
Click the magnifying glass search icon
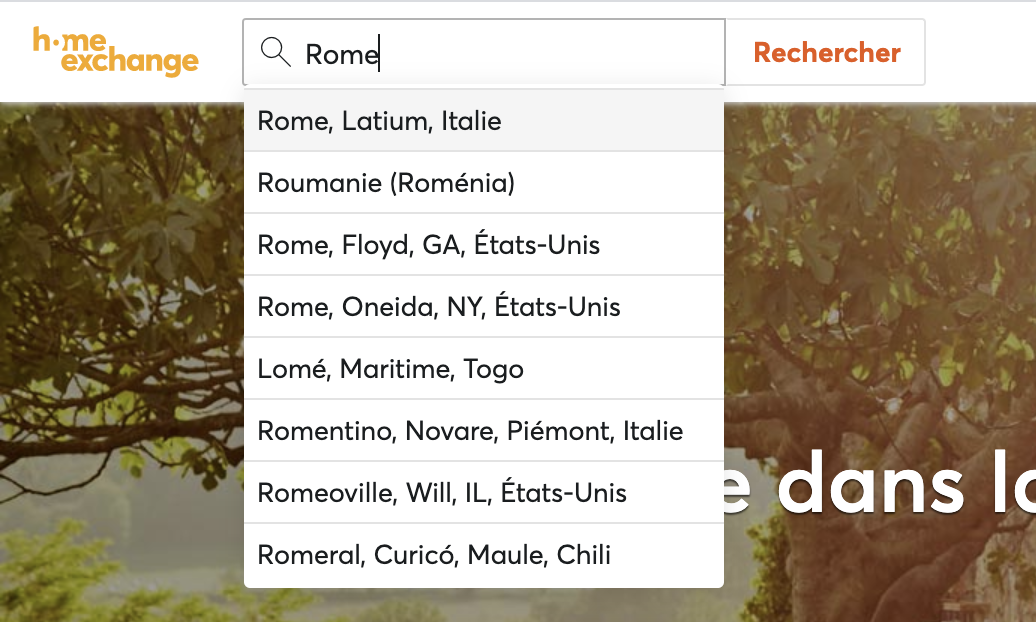pos(275,52)
